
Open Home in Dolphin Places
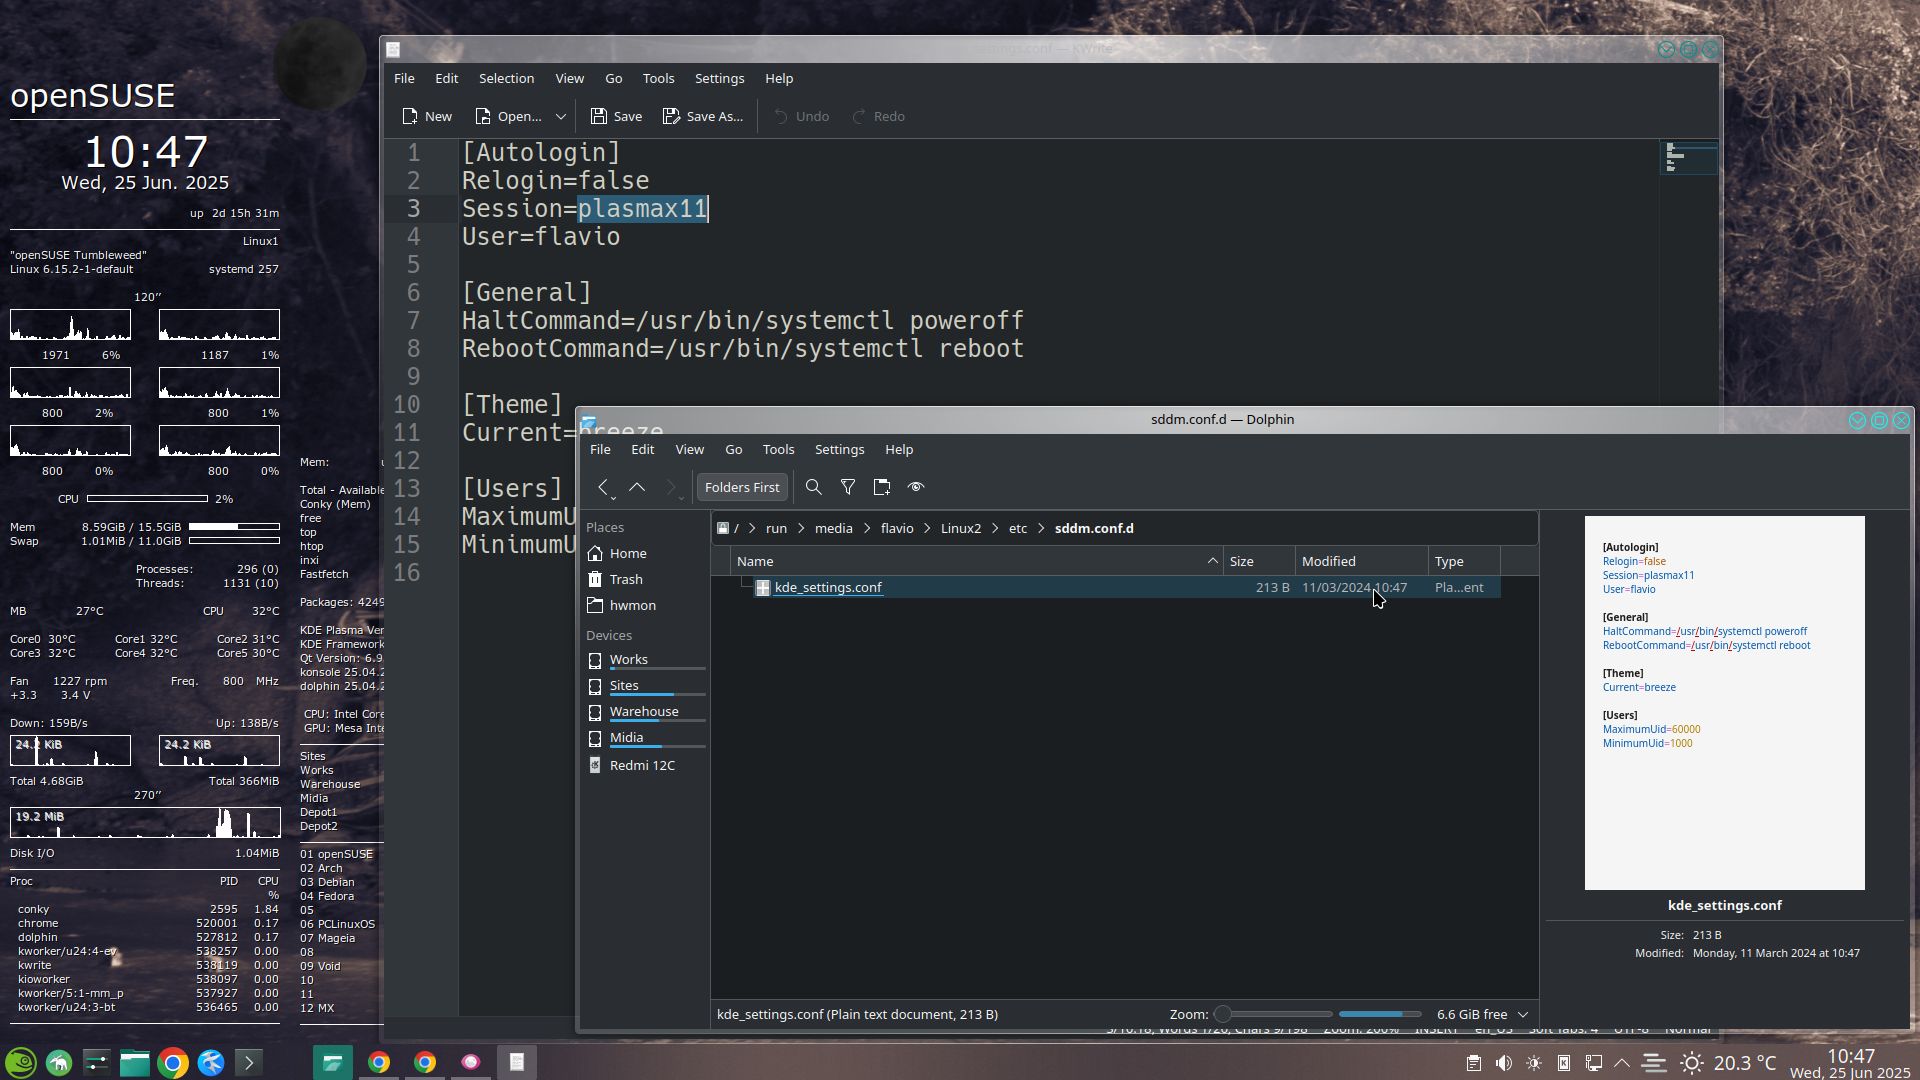click(643, 553)
